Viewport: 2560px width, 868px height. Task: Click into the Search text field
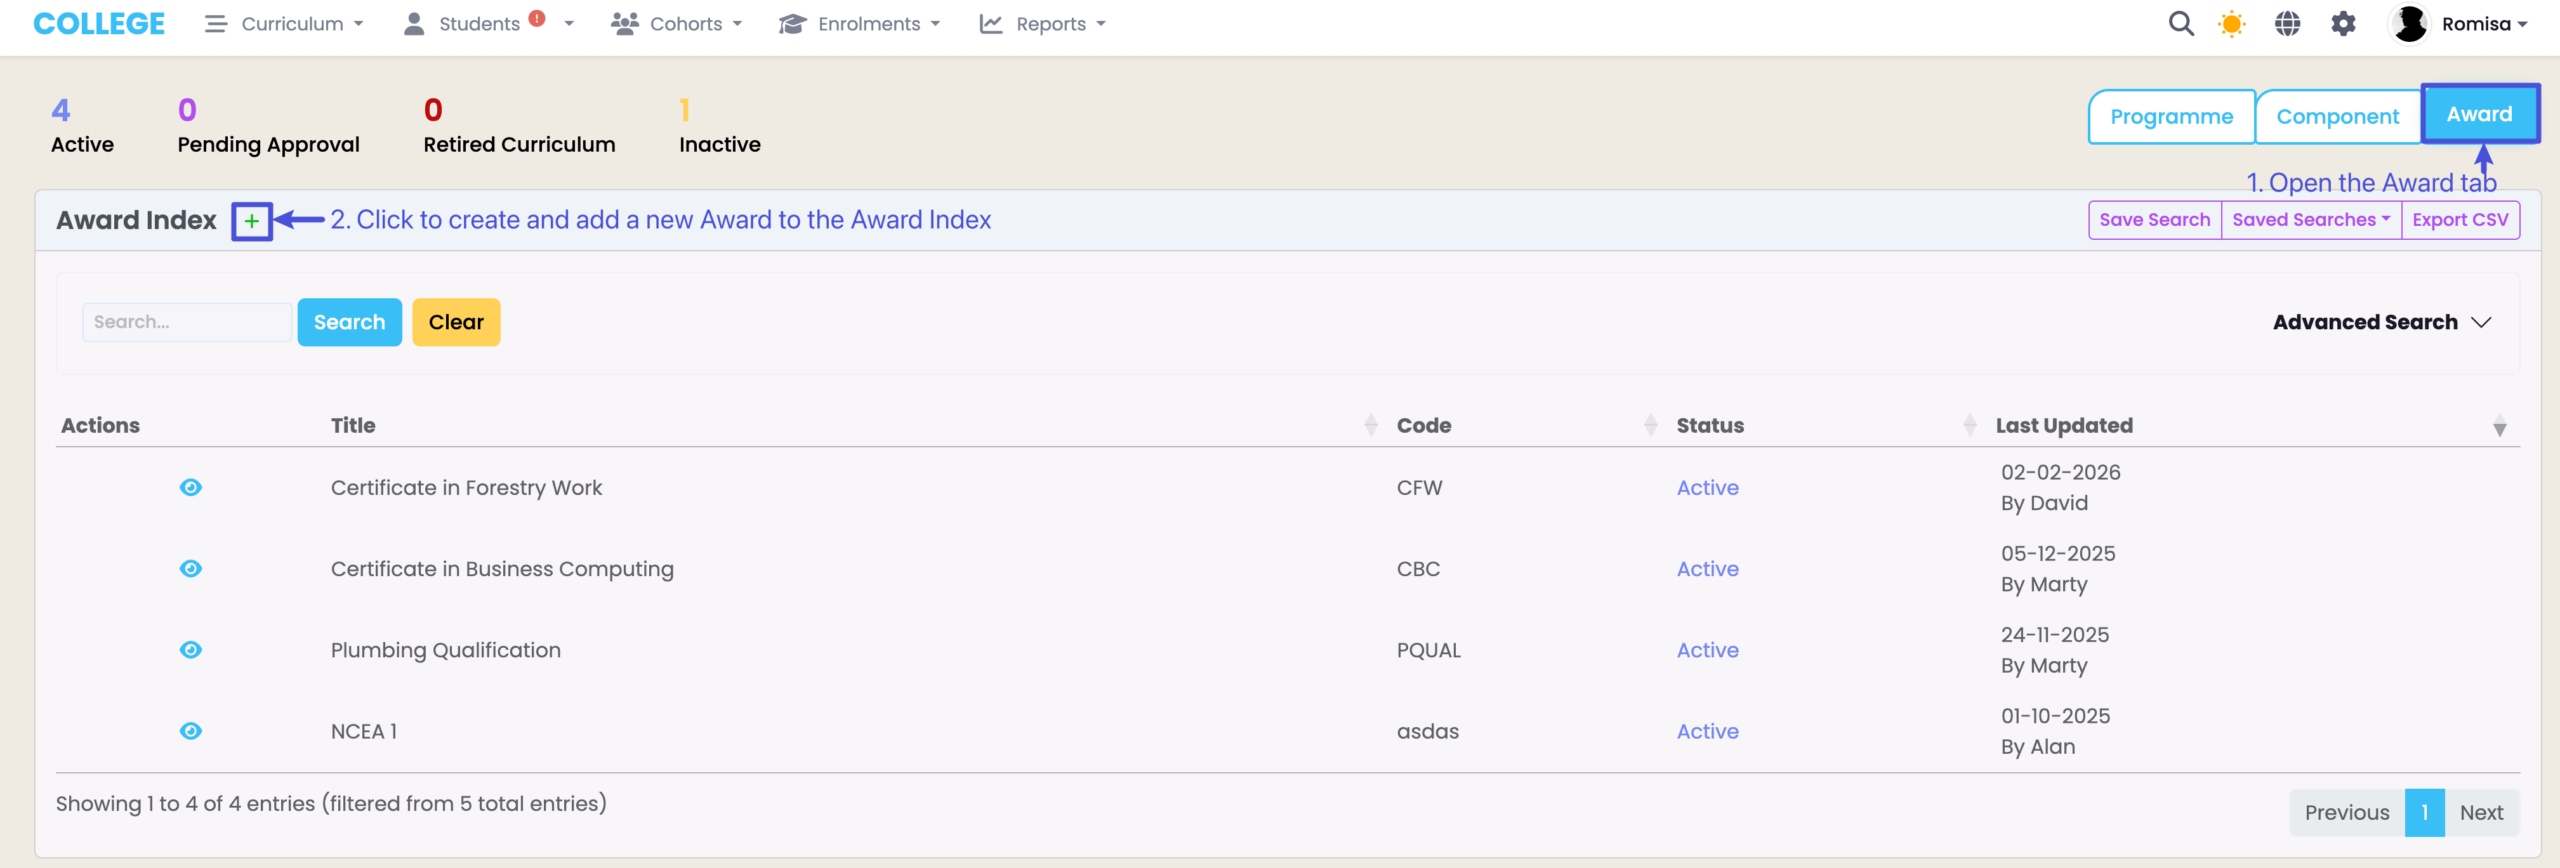point(187,322)
